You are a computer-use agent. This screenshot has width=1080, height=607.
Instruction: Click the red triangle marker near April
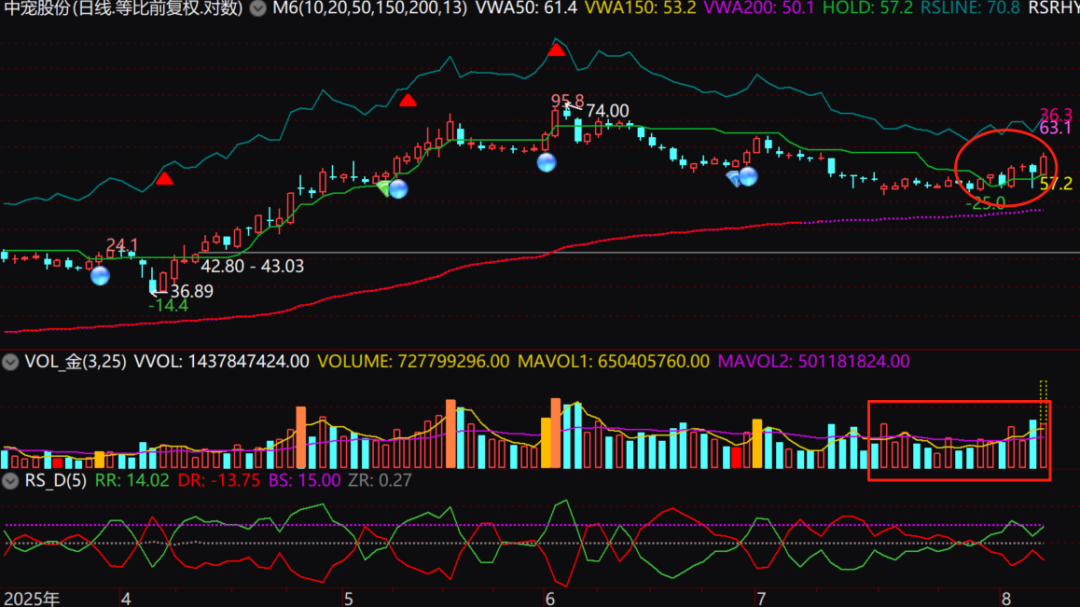click(164, 178)
